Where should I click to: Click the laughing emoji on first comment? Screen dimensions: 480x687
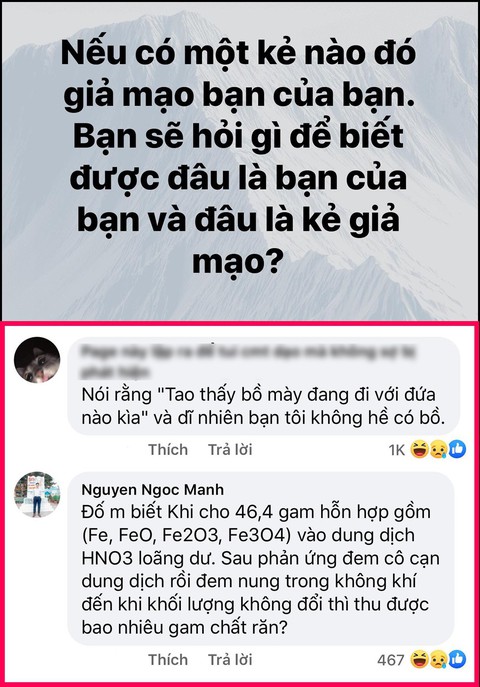coord(419,449)
